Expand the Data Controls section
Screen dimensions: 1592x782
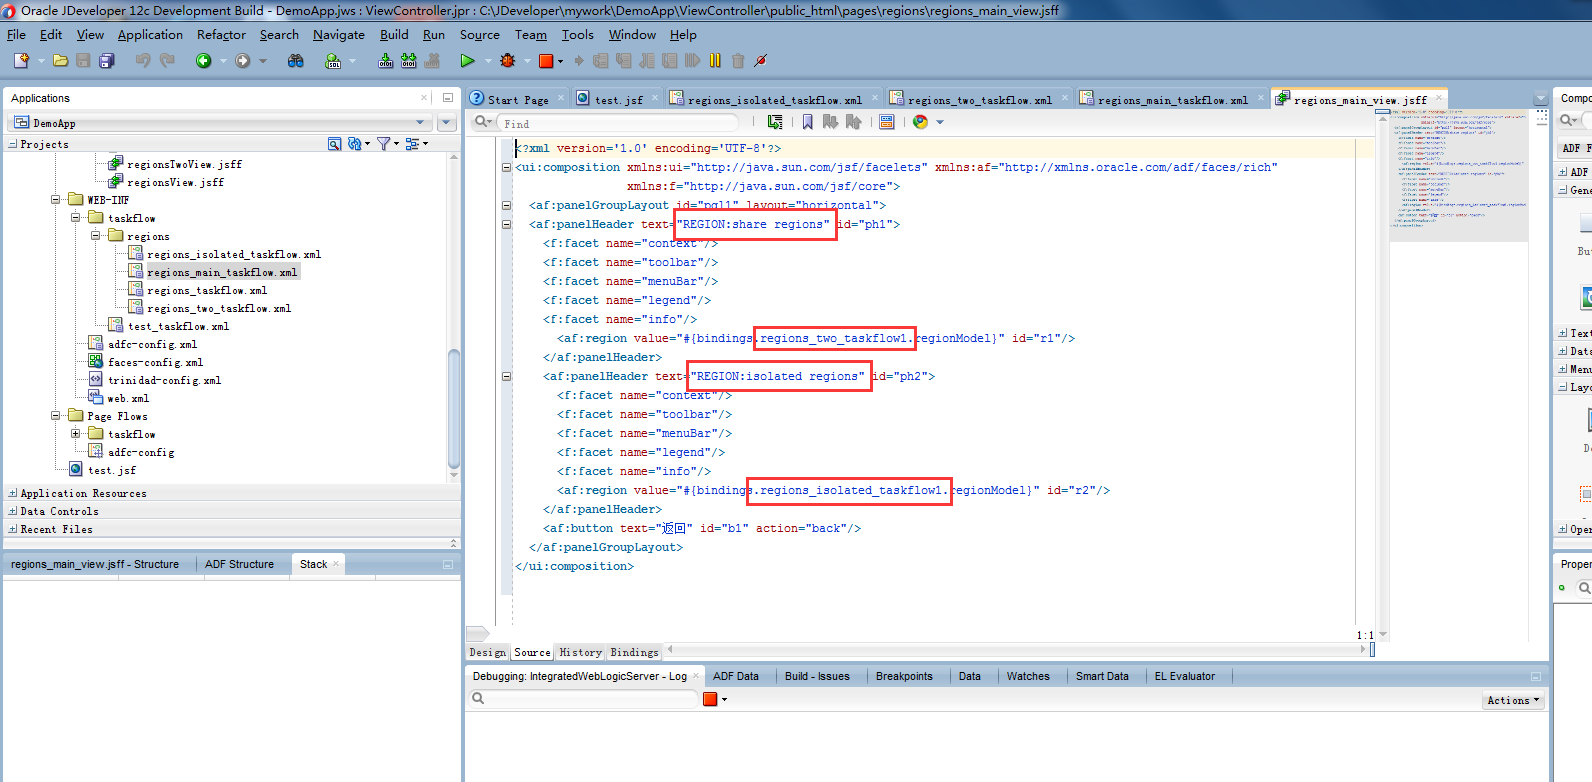12,511
